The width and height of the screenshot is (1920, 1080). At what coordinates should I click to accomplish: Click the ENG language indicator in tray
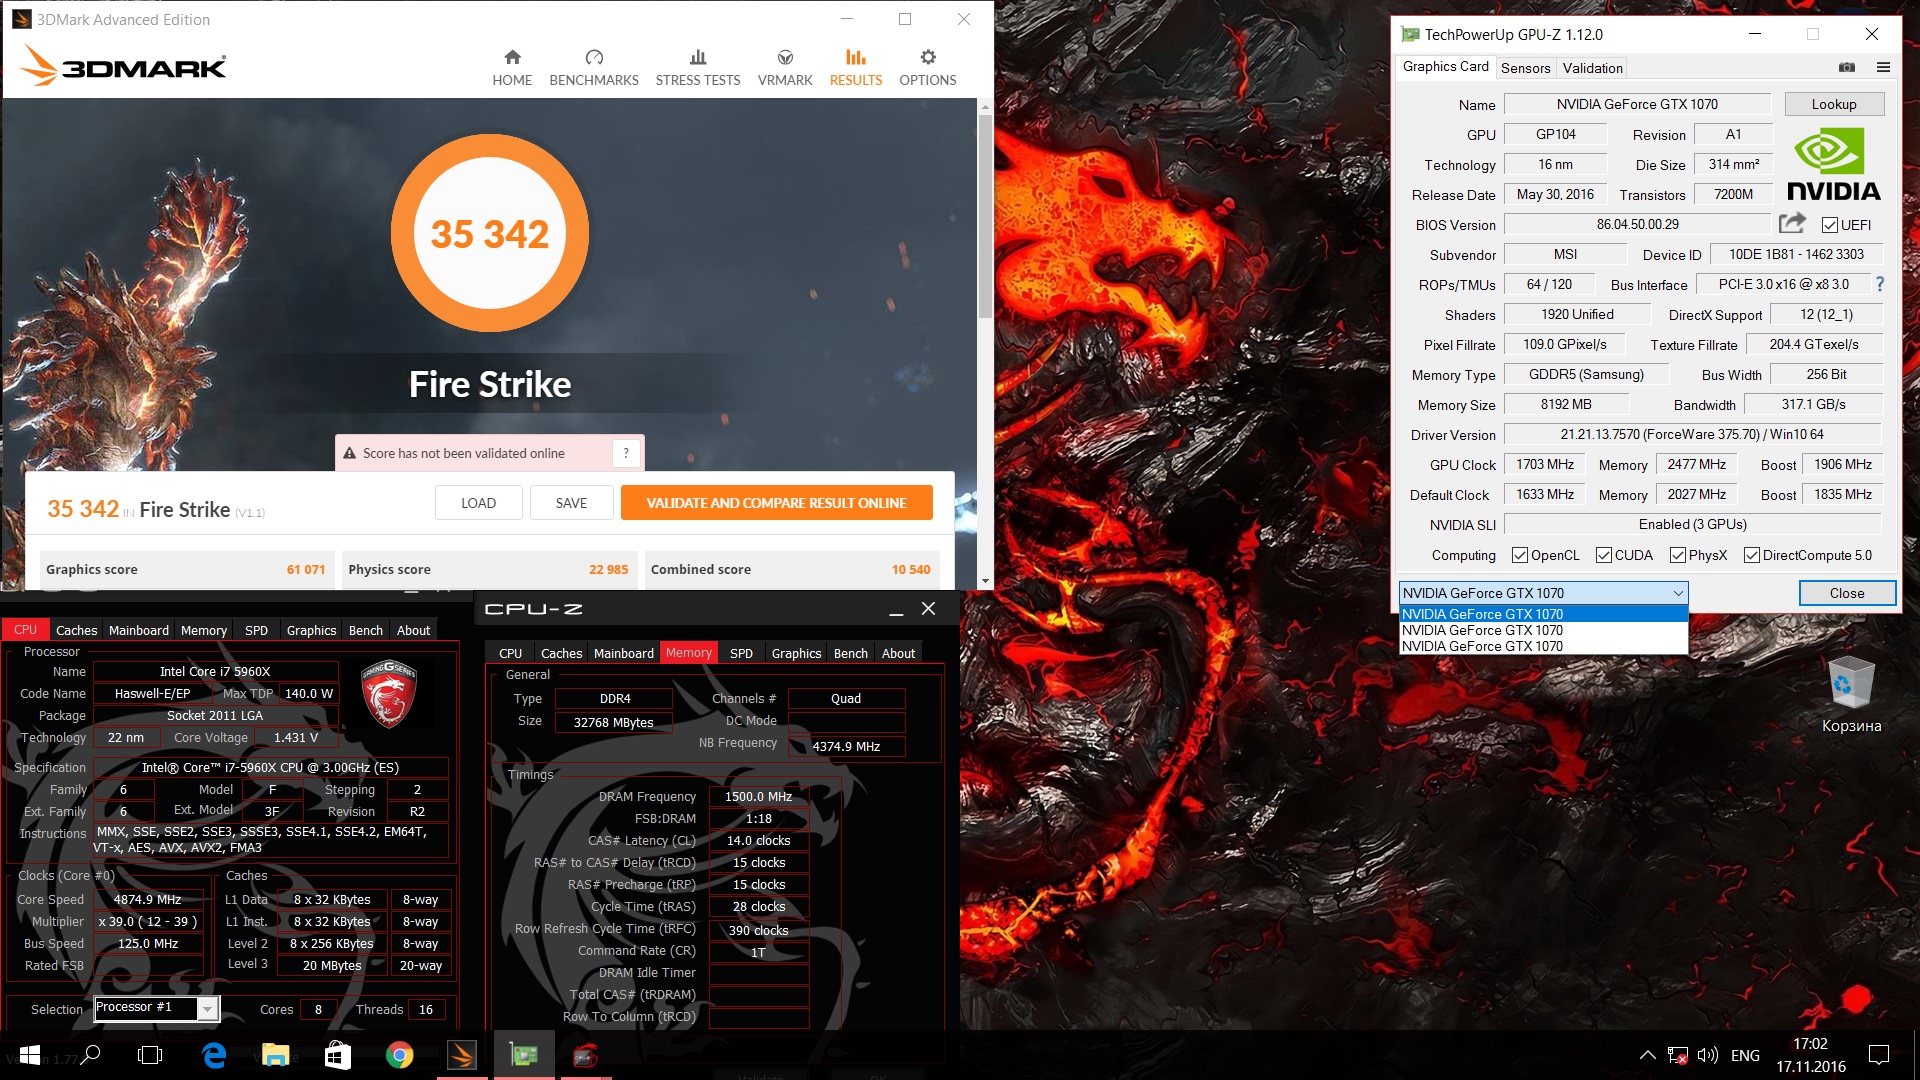(1745, 1055)
